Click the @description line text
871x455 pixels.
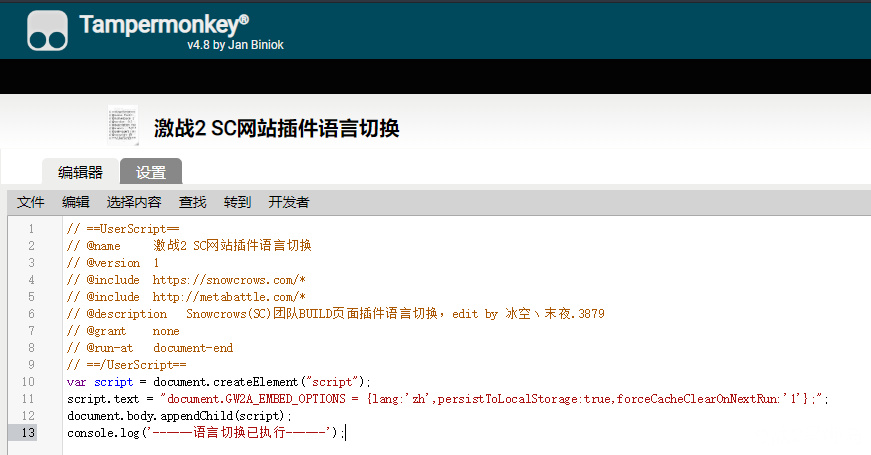[x=336, y=314]
